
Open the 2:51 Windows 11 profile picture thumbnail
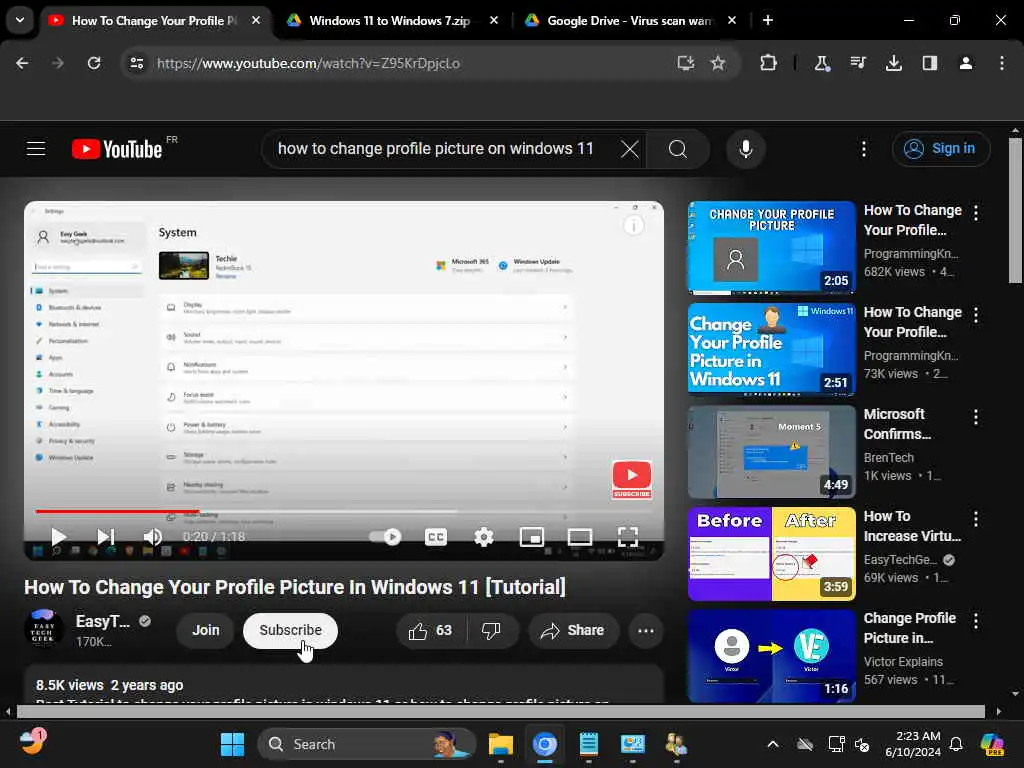(771, 349)
